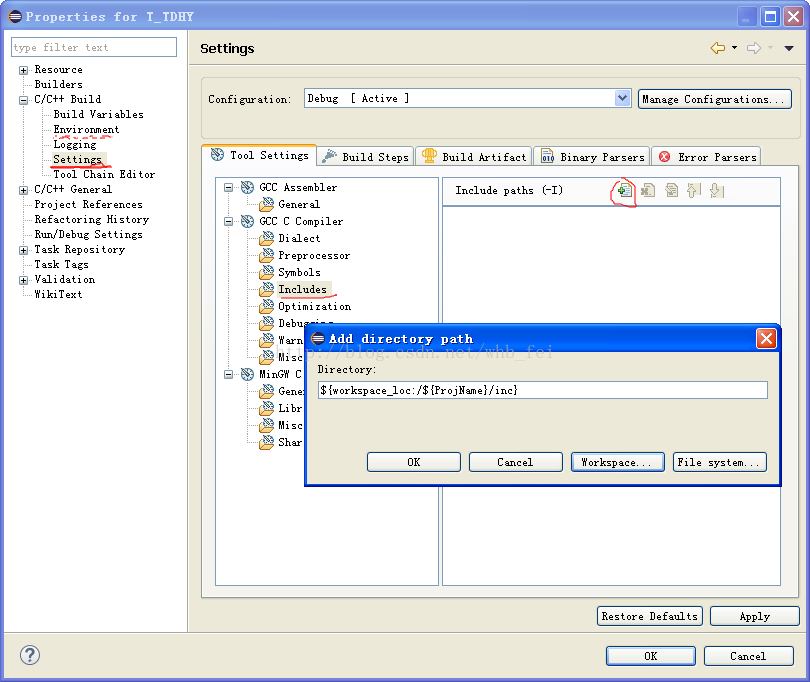Collapse the GCC C Compiler node

[229, 221]
